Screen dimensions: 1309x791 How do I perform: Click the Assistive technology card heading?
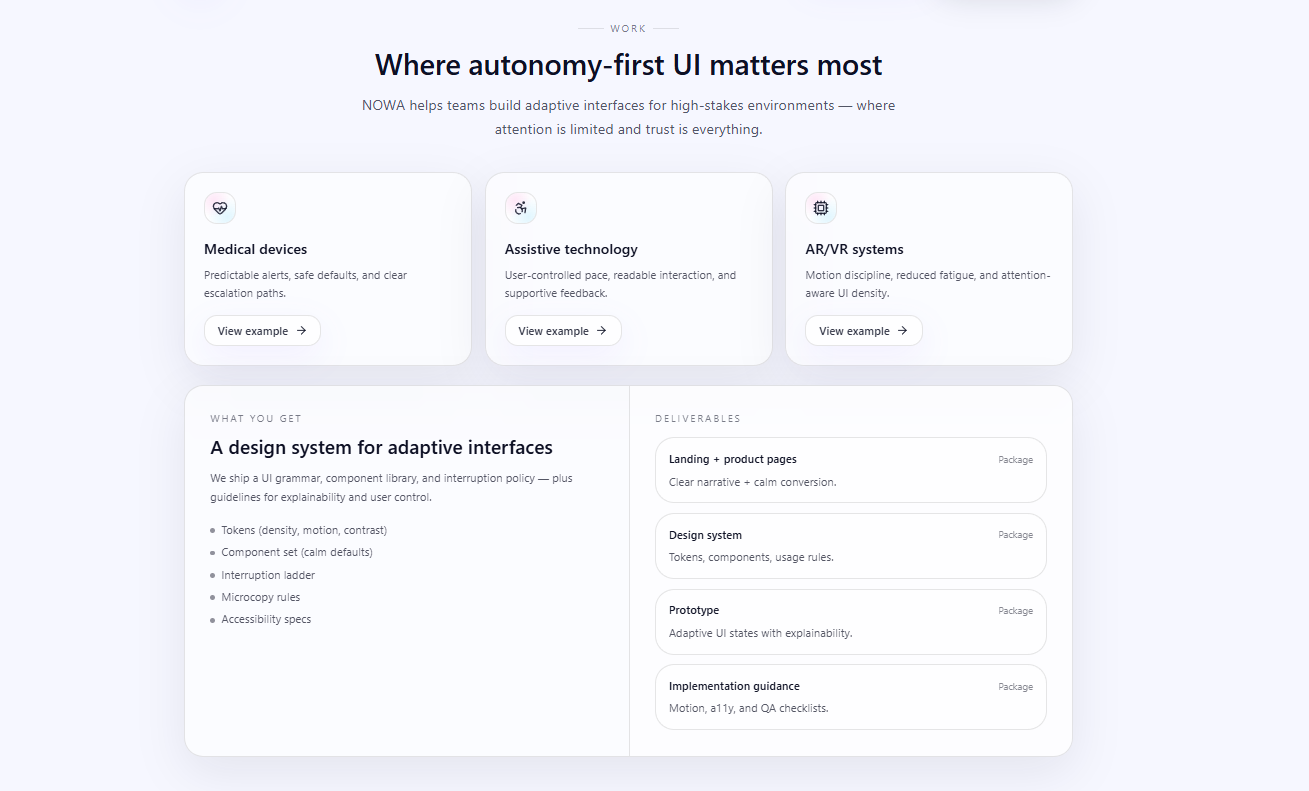(x=571, y=250)
